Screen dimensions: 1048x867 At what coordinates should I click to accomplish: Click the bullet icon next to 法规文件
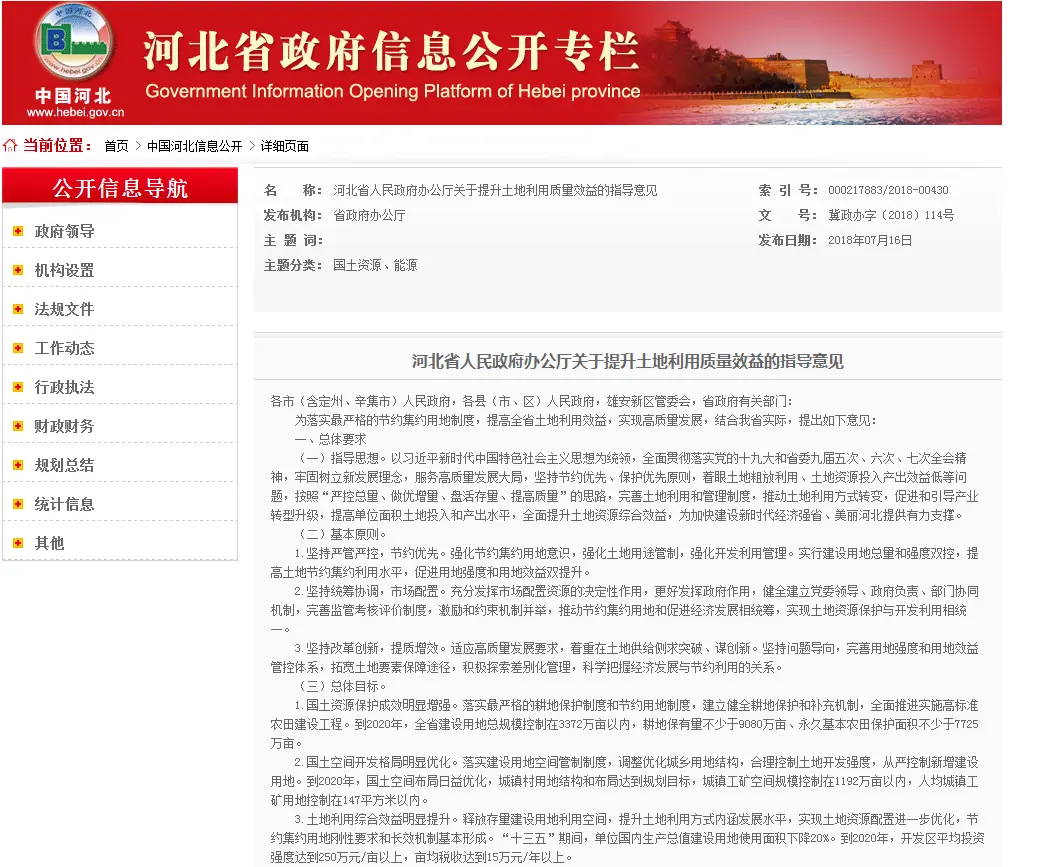coord(18,309)
